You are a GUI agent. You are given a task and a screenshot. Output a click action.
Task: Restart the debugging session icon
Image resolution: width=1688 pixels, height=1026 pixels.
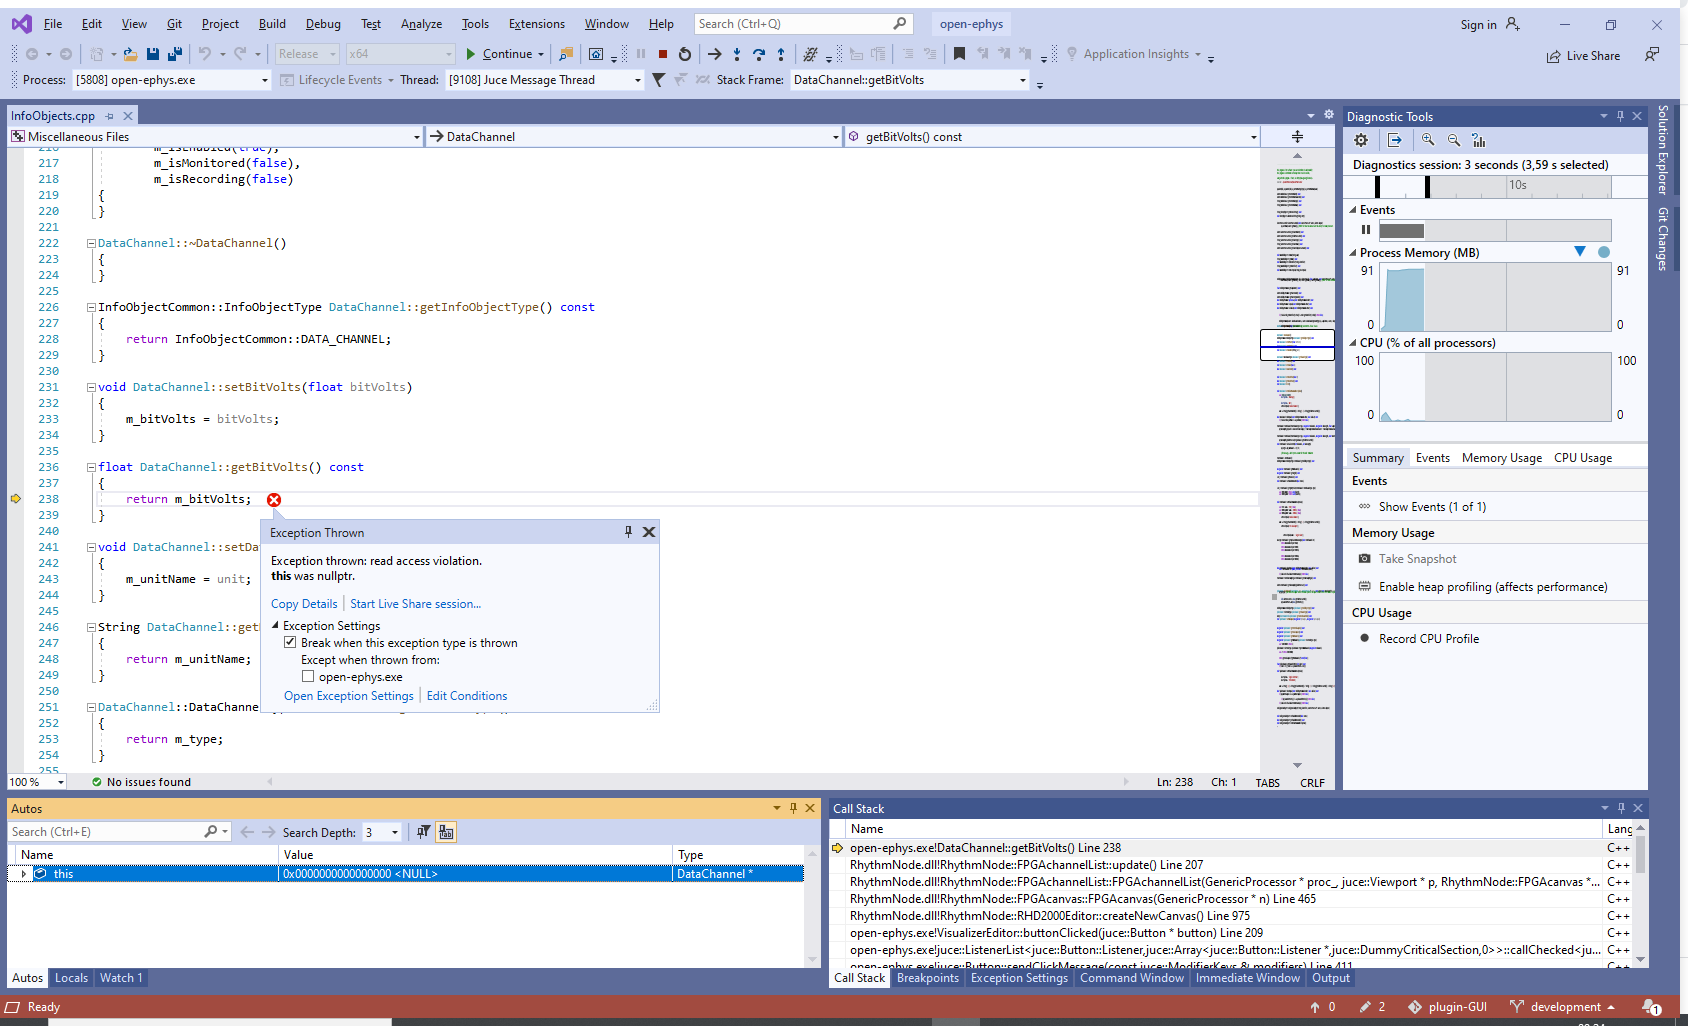[x=685, y=53]
